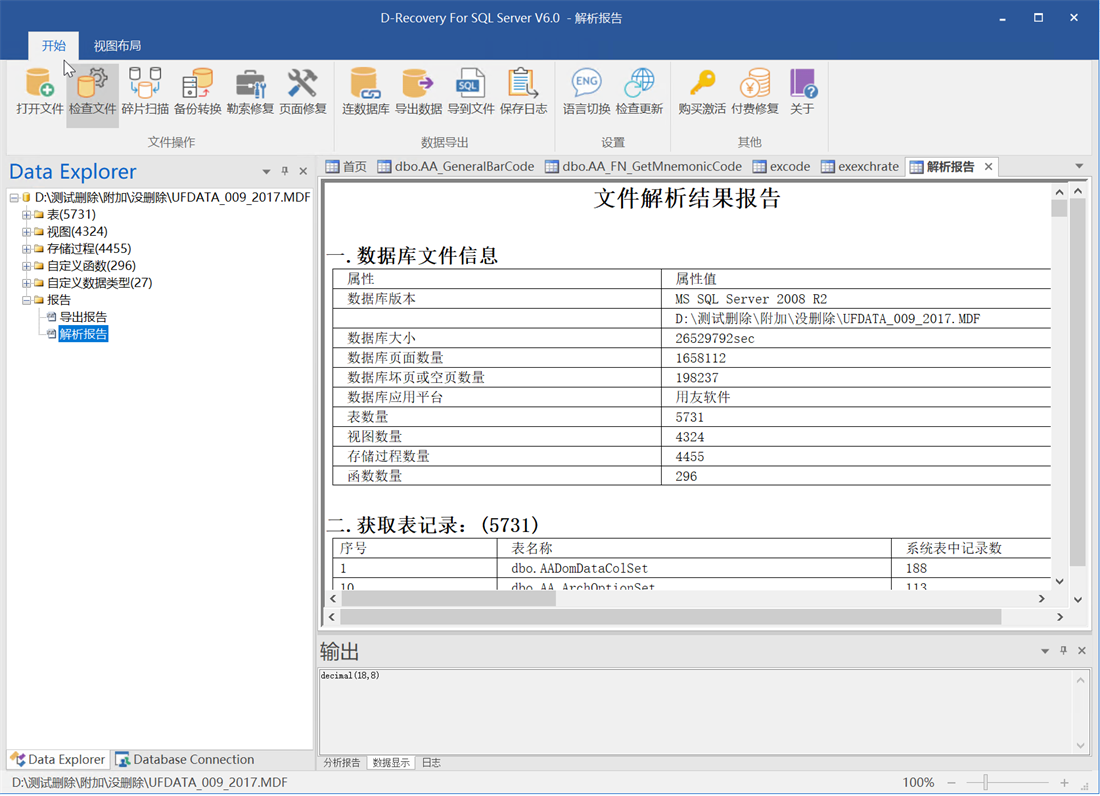This screenshot has width=1100, height=796.
Task: Switch to the 视图布局 ribbon tab
Action: point(117,46)
